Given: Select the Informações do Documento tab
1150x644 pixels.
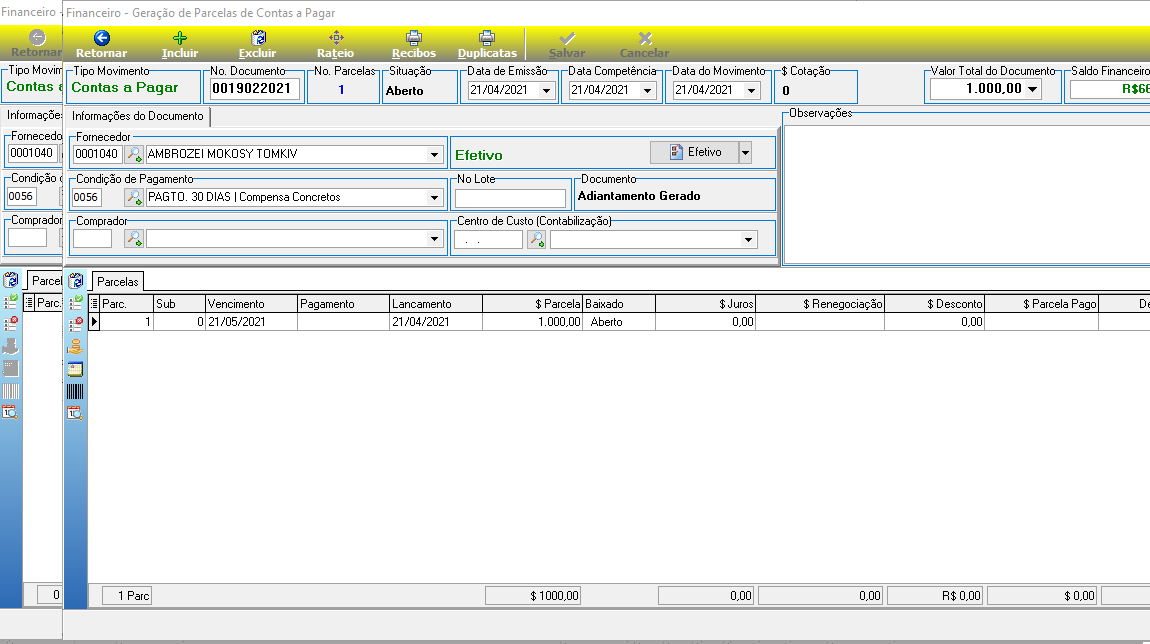Looking at the screenshot, I should tap(138, 116).
